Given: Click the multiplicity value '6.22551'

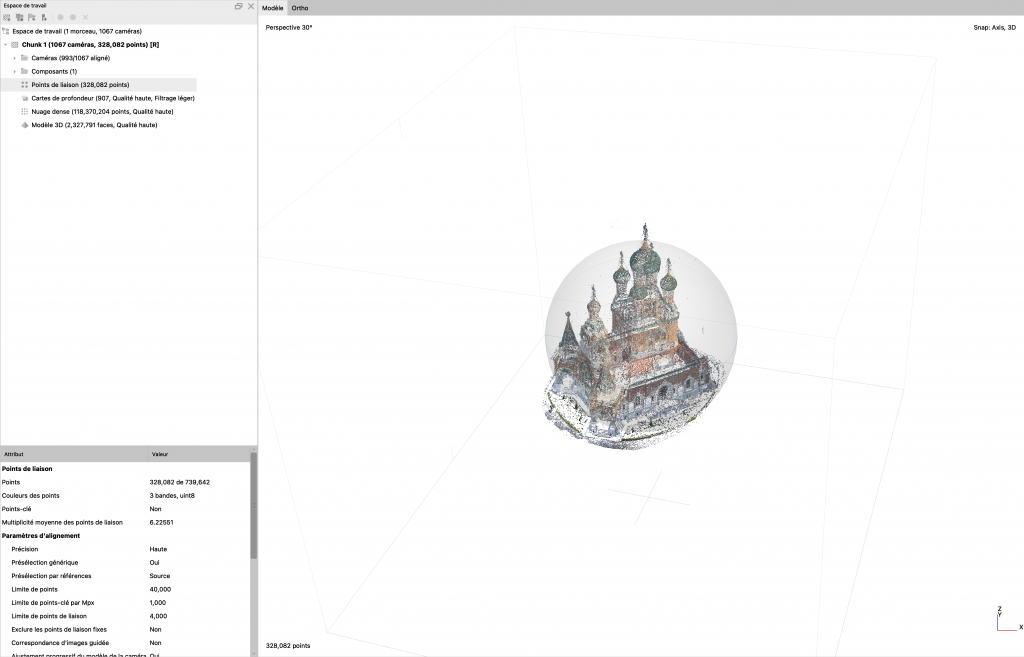Looking at the screenshot, I should pos(161,522).
